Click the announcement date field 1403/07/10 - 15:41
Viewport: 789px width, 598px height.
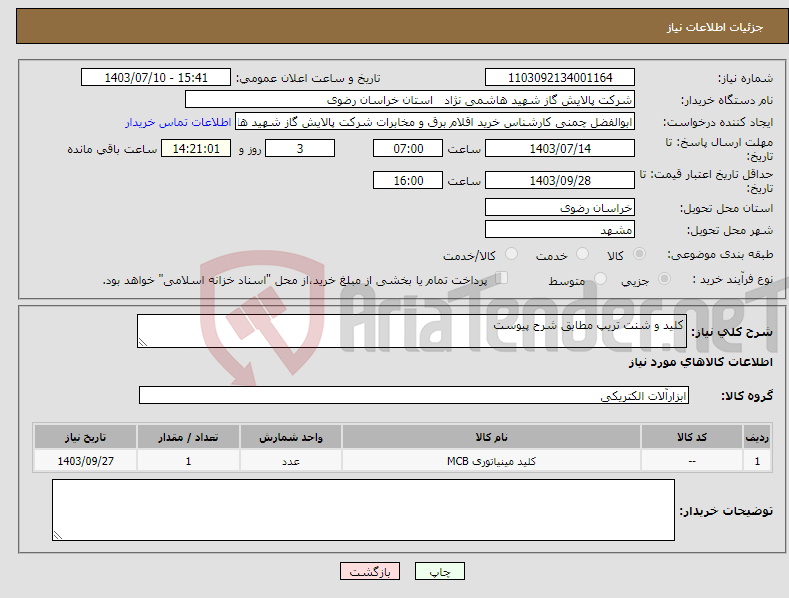click(x=156, y=78)
